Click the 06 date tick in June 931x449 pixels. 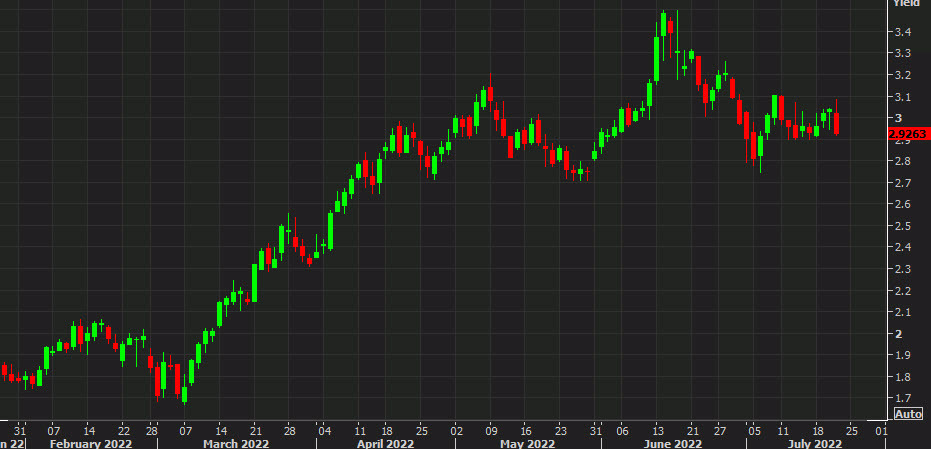(622, 431)
